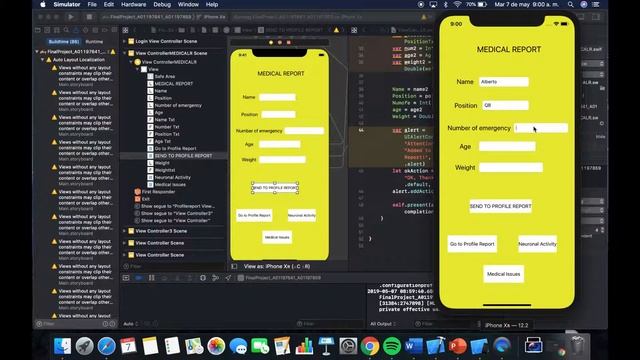The width and height of the screenshot is (640, 360).
Task: Open the Hardware menu
Action: (133, 4)
